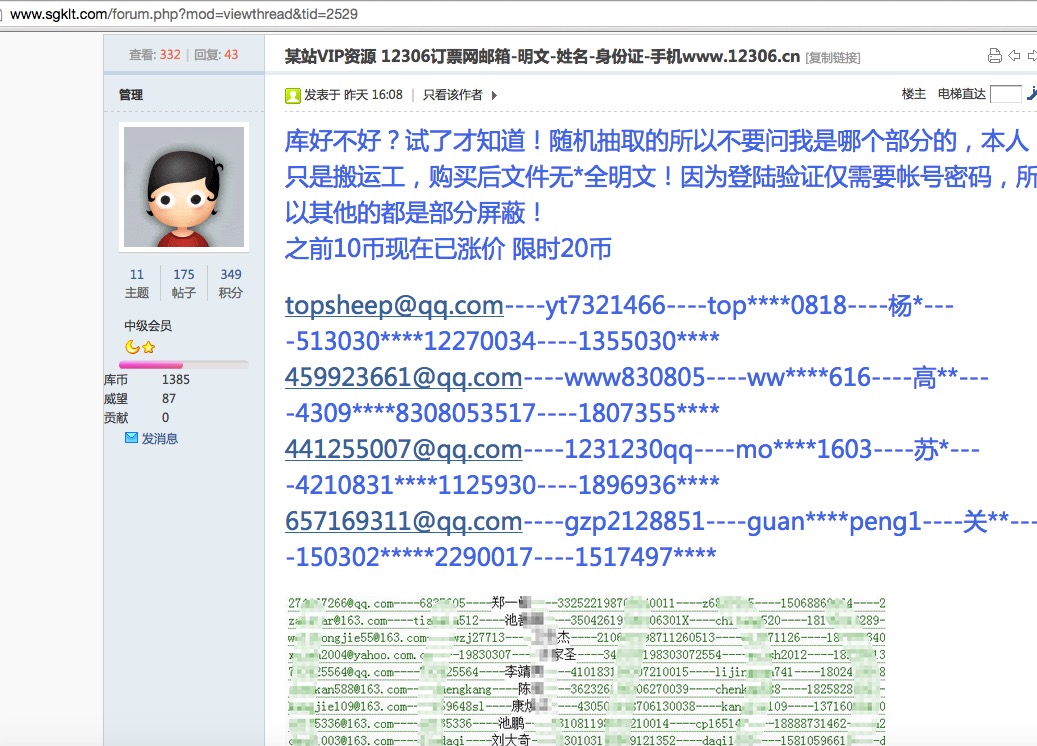Click the 之前10币现在已涨价 price line
The height and width of the screenshot is (746, 1037).
point(448,249)
